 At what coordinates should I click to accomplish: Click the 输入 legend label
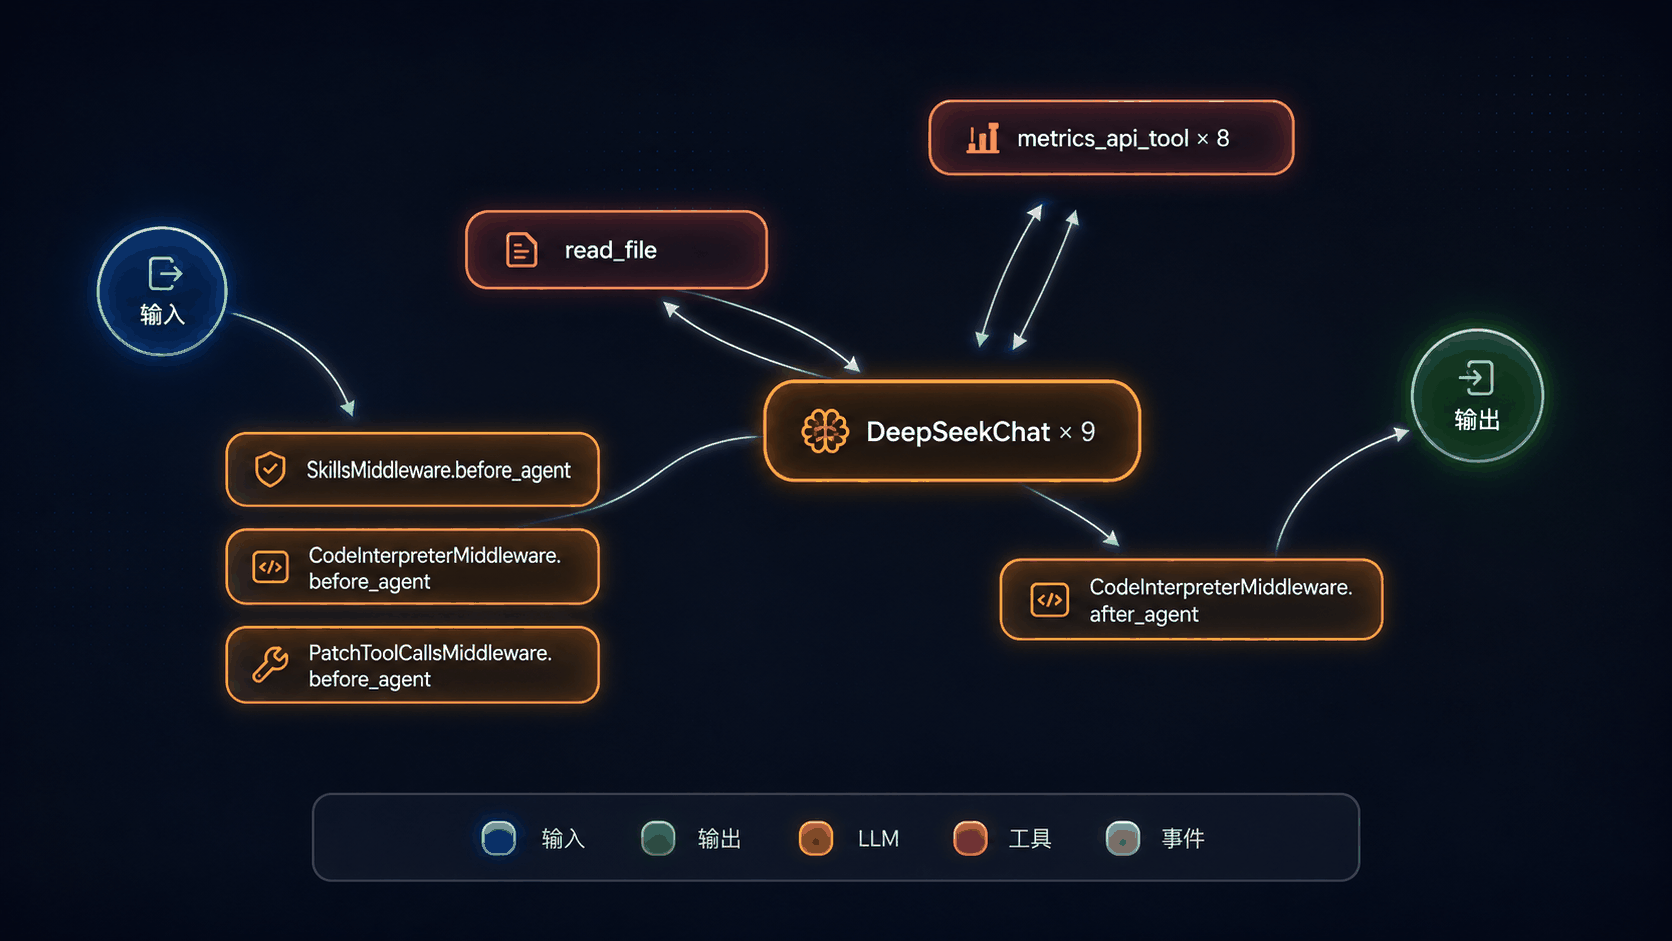[563, 839]
